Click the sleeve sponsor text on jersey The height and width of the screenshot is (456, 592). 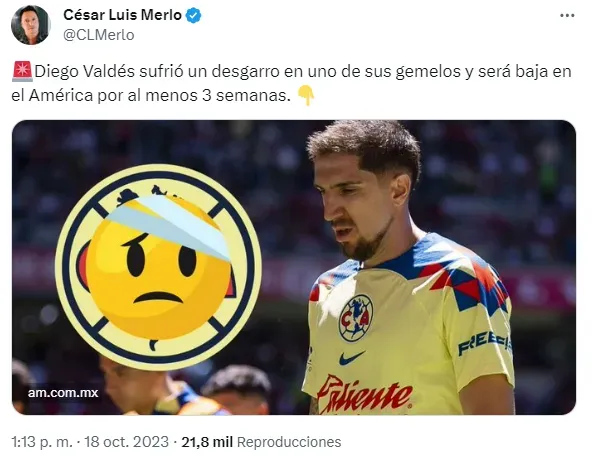click(x=484, y=343)
